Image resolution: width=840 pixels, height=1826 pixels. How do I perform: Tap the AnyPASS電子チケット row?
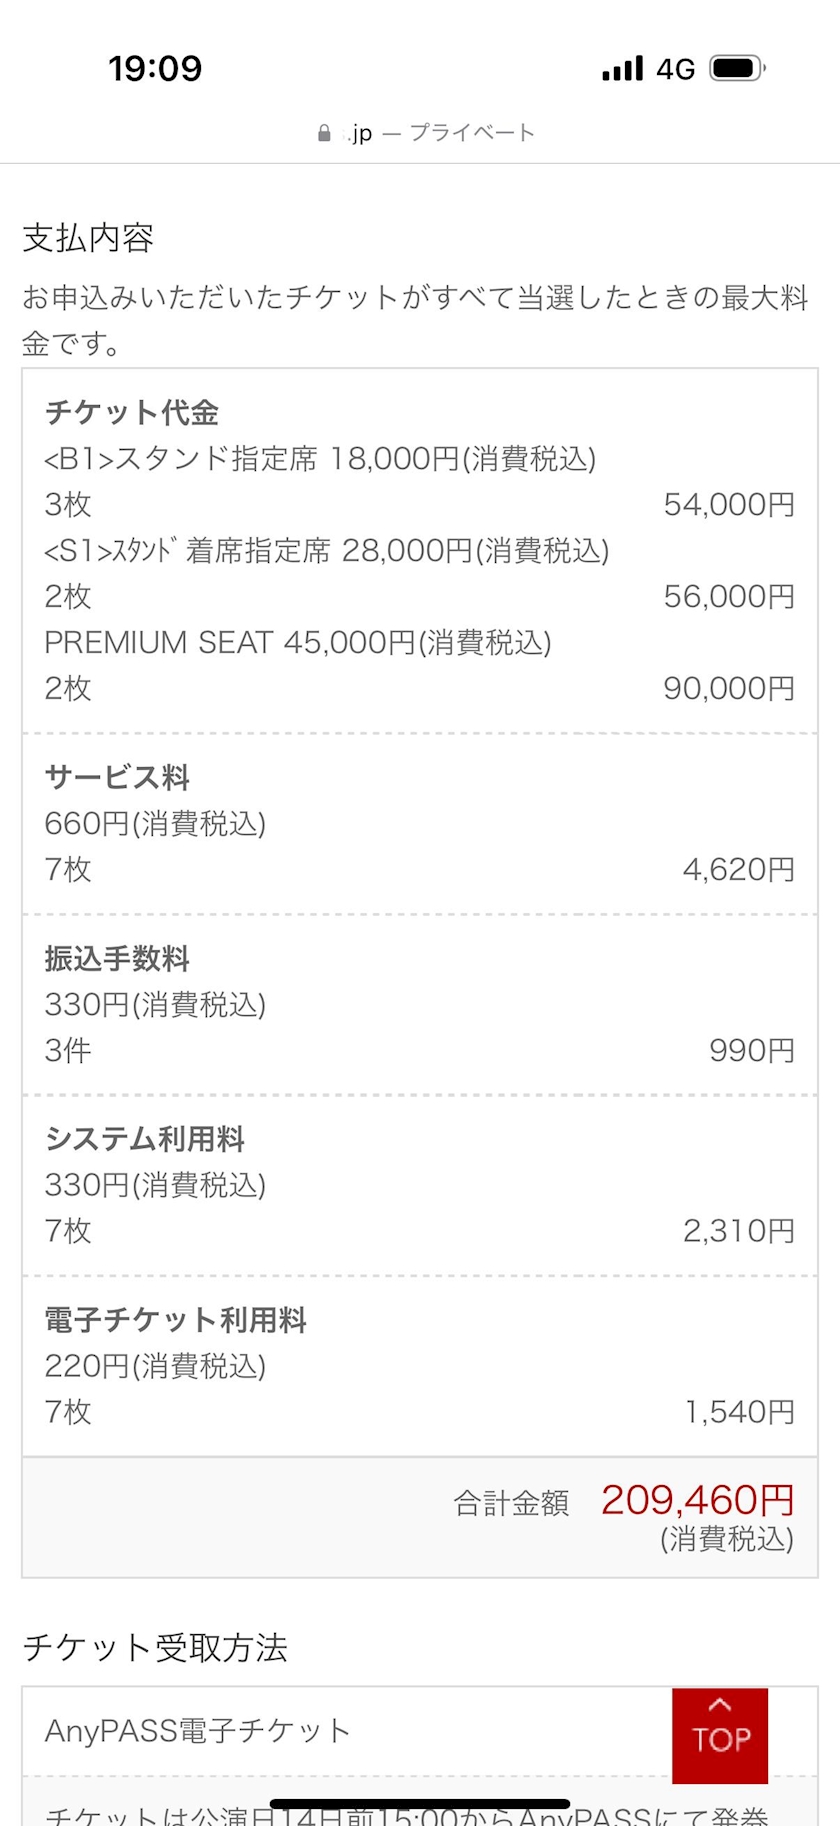pos(198,1731)
